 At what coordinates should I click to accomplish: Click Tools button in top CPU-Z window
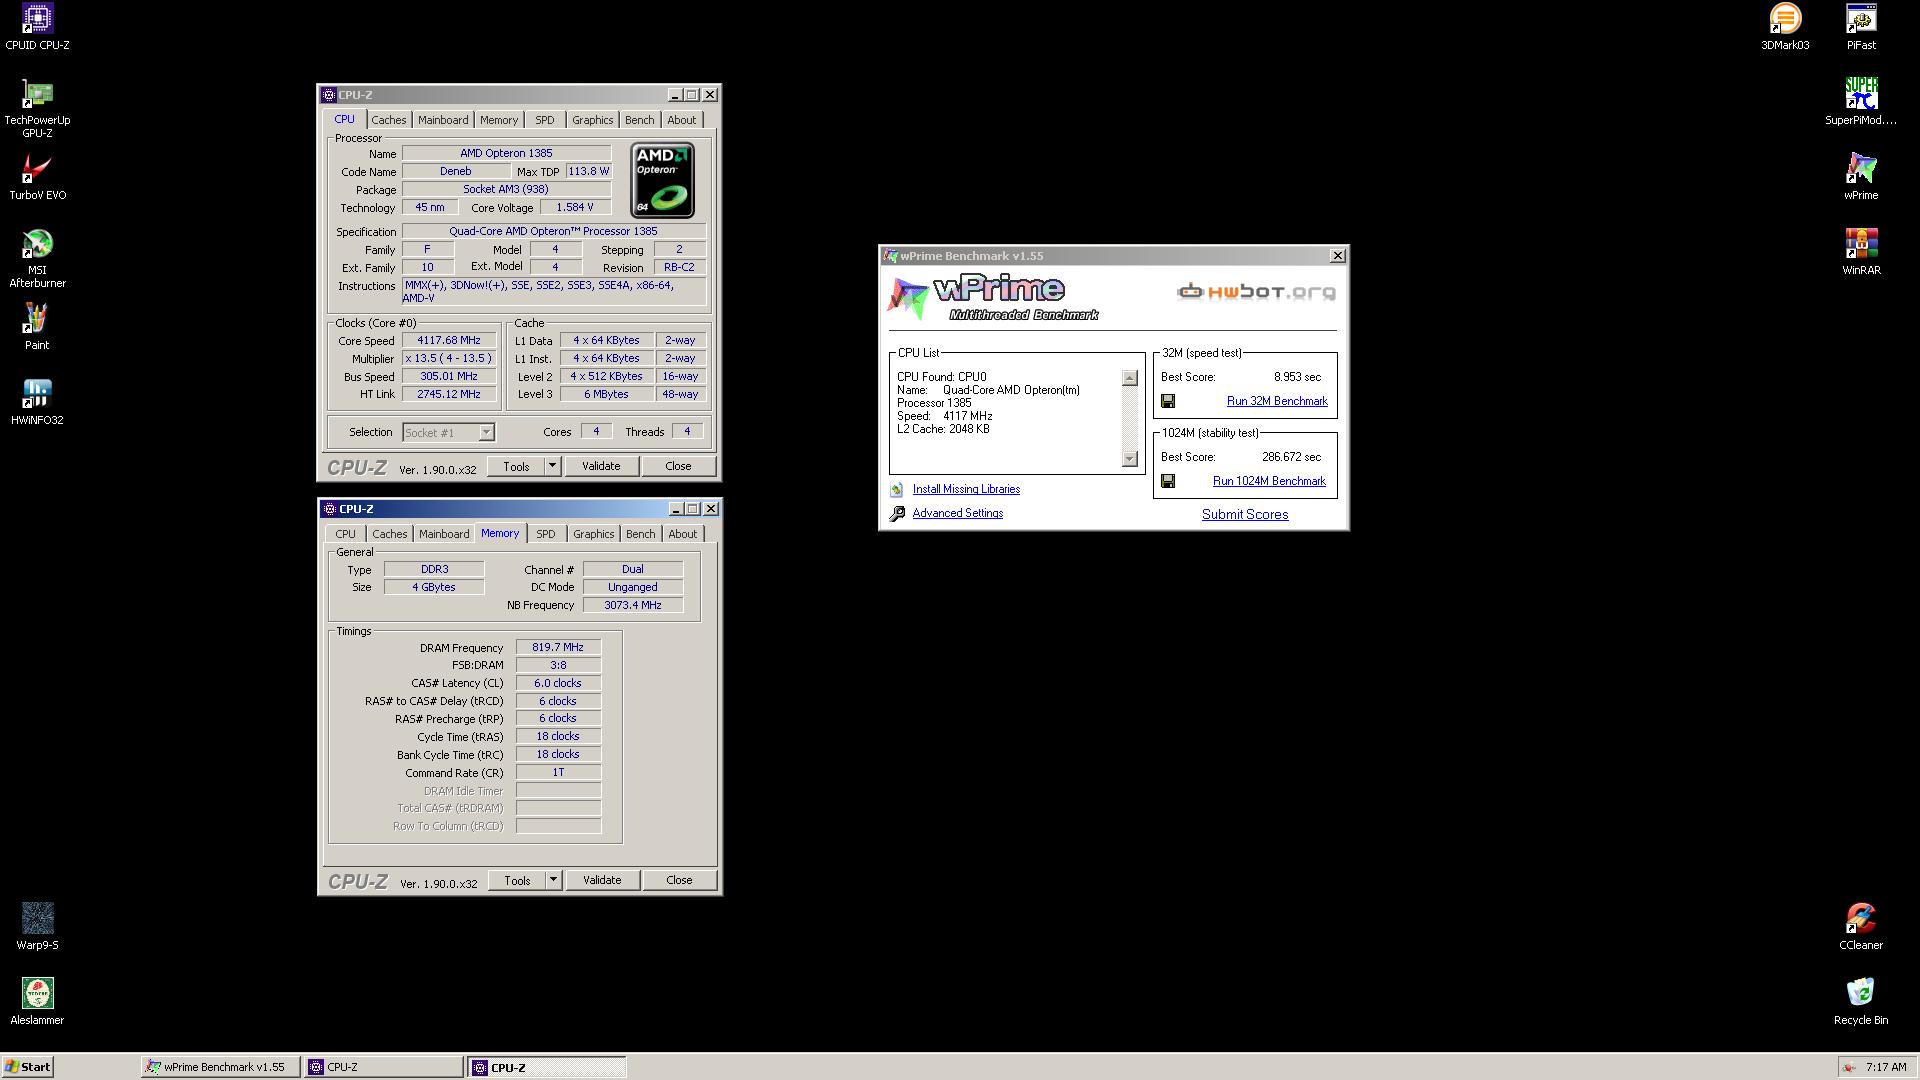tap(516, 466)
